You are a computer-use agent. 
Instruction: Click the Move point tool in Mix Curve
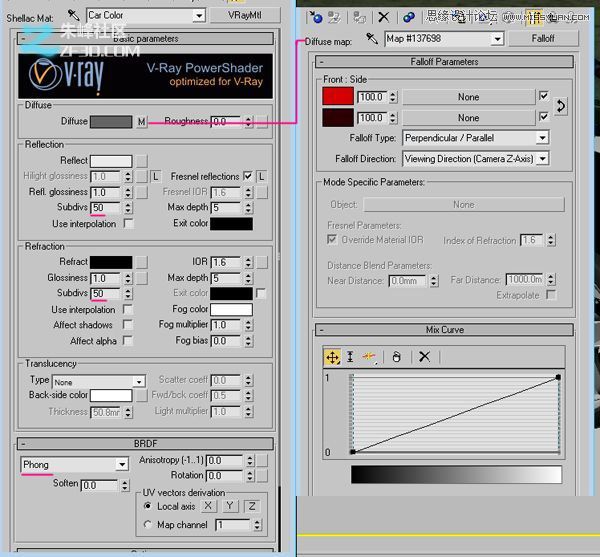[x=332, y=357]
